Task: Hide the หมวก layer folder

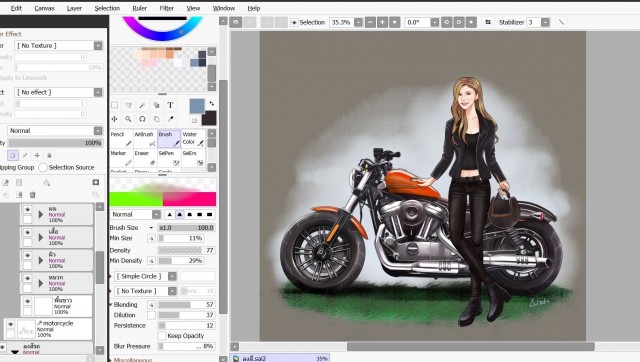Action: point(27,278)
